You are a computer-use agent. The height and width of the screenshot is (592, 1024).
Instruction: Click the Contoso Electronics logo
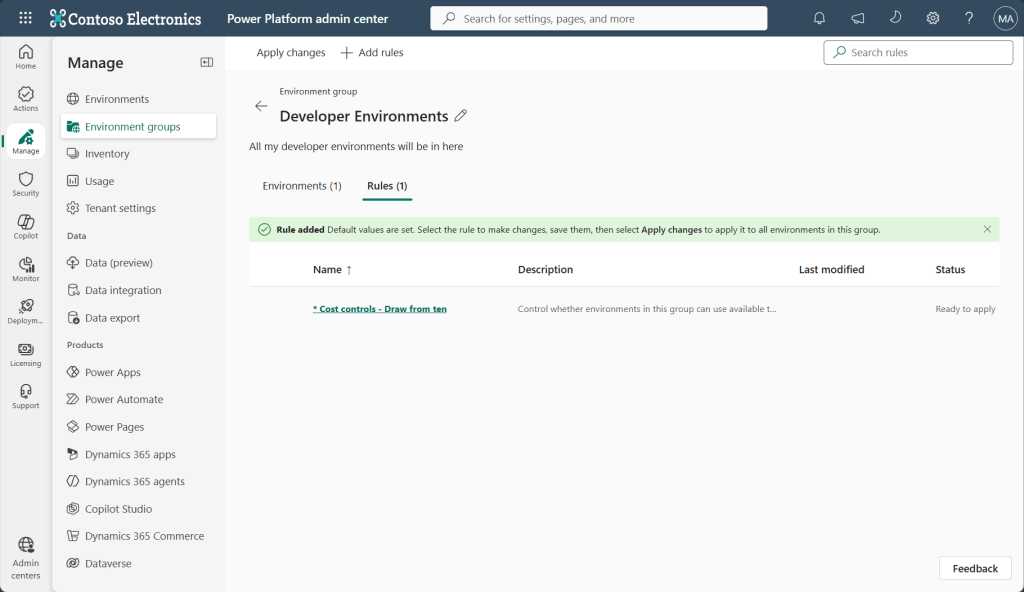[x=125, y=19]
